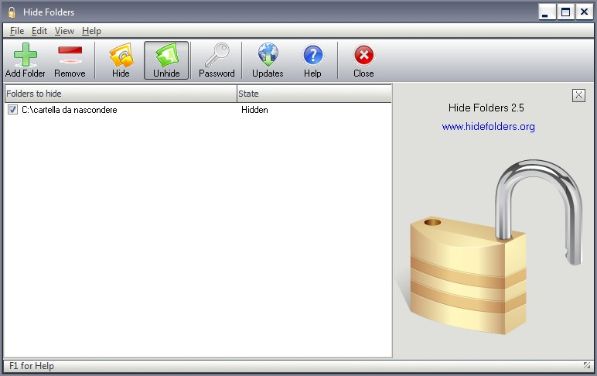Screen dimensions: 597x376
Task: Toggle the checkbox for C:\cartella da nascondere
Action: tap(13, 110)
